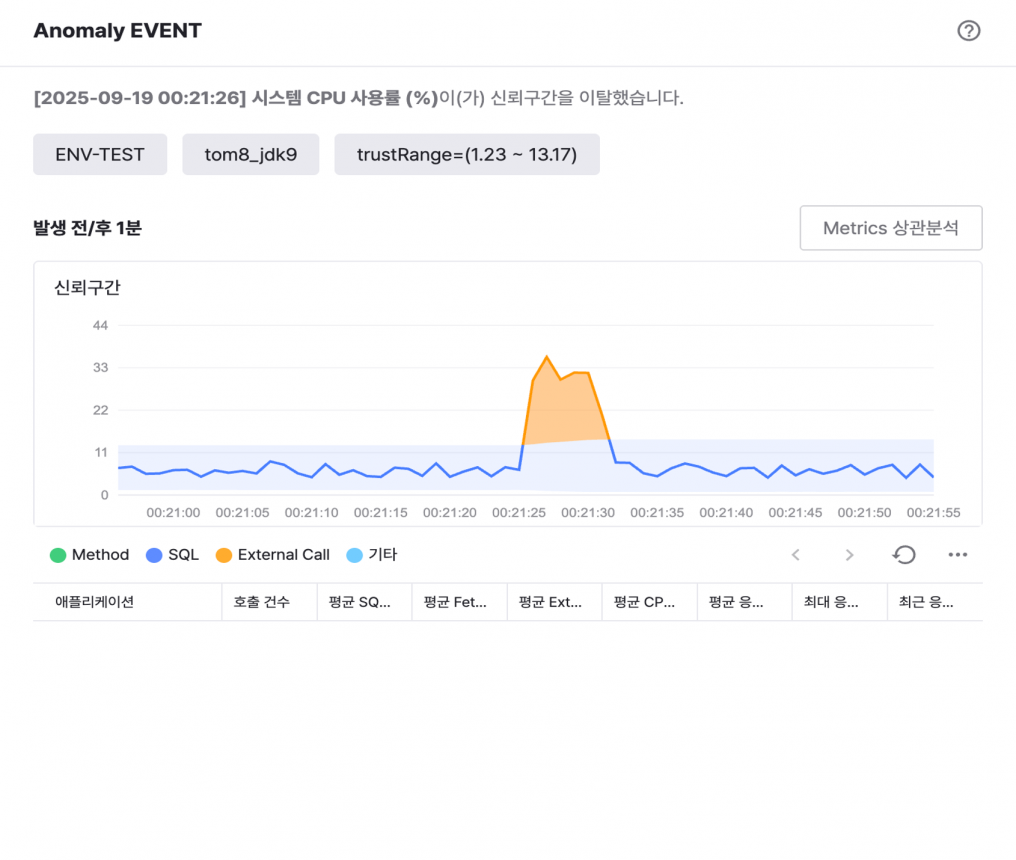This screenshot has height=860, width=1016.
Task: Click the help question mark icon
Action: (x=968, y=31)
